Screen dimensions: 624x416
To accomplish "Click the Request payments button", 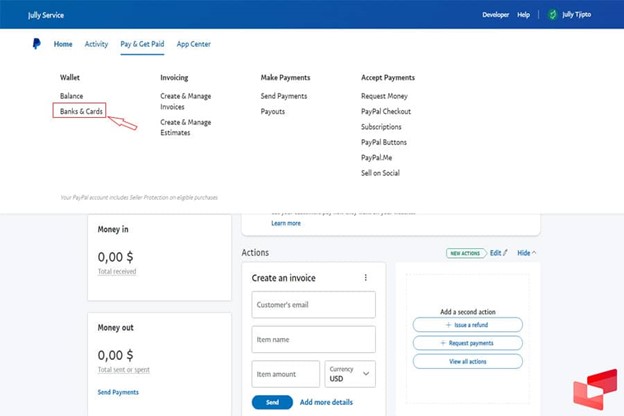I will click(468, 343).
